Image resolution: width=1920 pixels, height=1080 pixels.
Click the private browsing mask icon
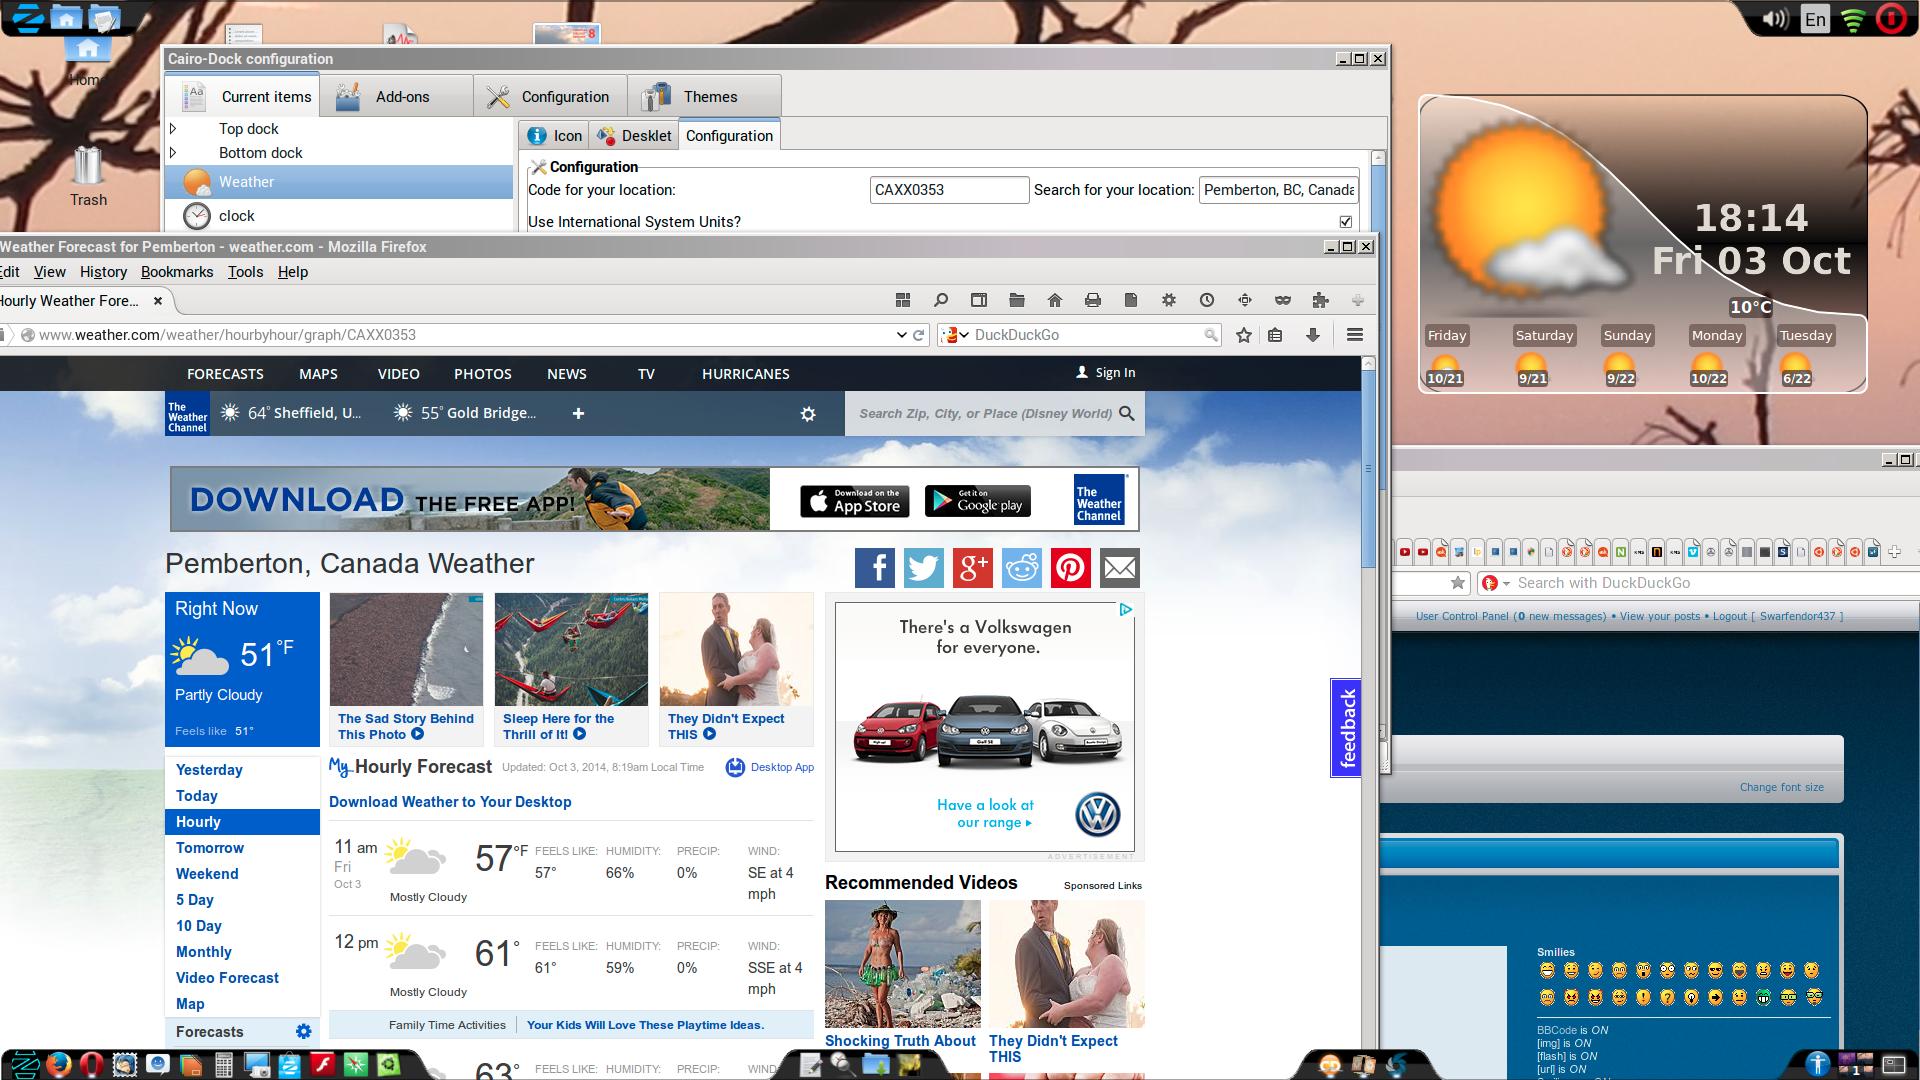click(x=1282, y=300)
